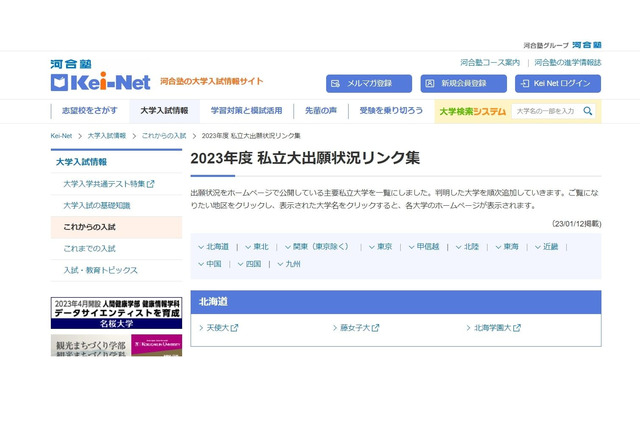Jump to 四国 region anchor
Image resolution: width=640 pixels, height=426 pixels.
pos(249,264)
